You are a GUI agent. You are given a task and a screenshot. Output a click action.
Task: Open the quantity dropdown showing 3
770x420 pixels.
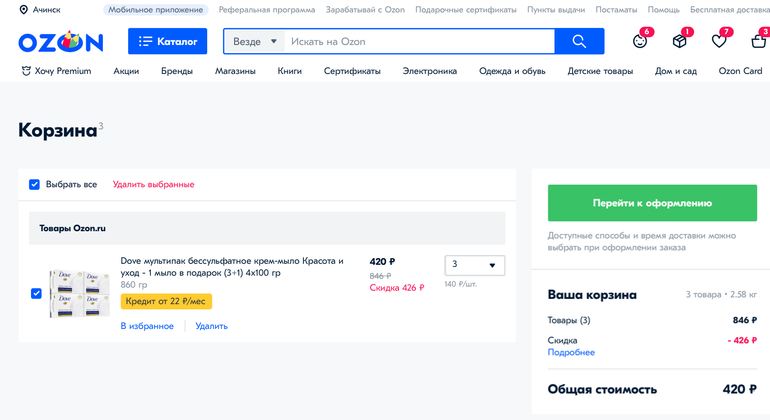click(474, 265)
